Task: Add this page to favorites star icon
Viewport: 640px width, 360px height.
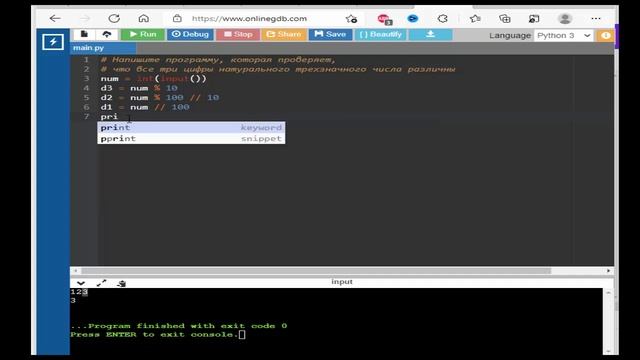Action: pos(351,18)
